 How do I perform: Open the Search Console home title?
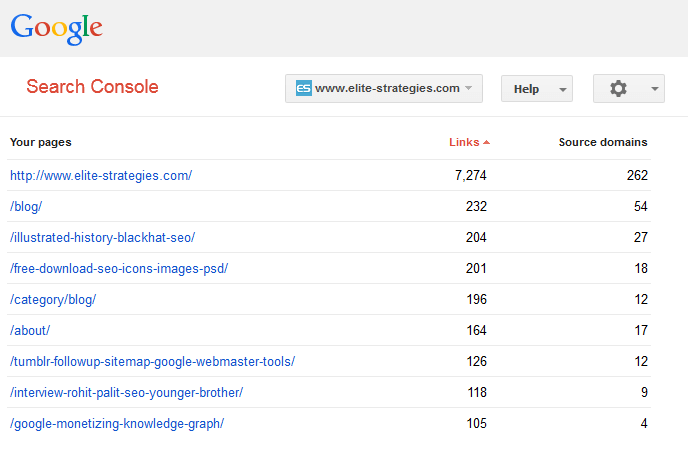[x=92, y=87]
